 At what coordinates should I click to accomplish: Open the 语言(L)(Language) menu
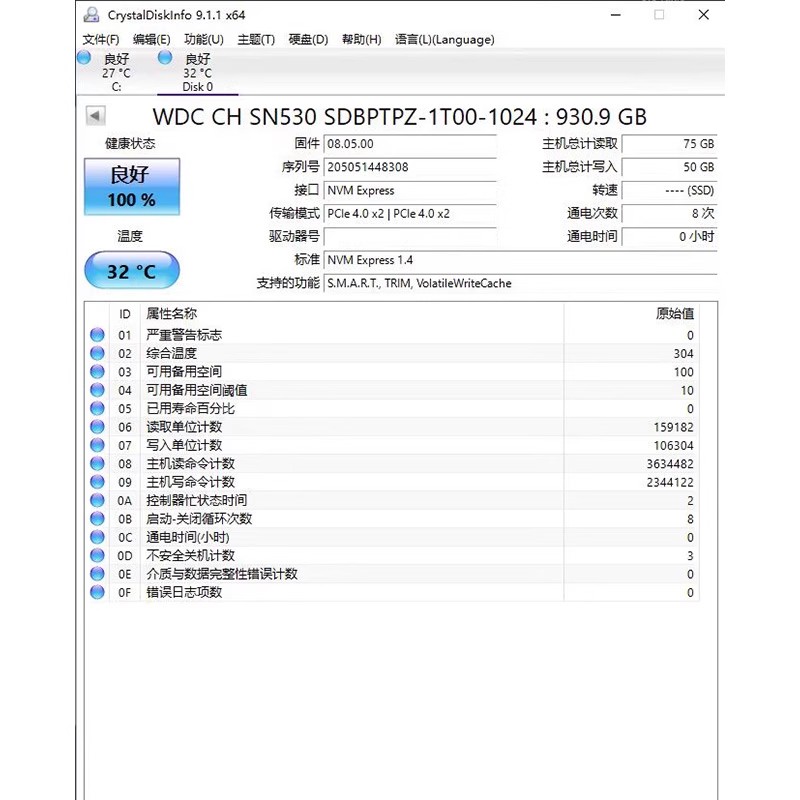[x=444, y=39]
